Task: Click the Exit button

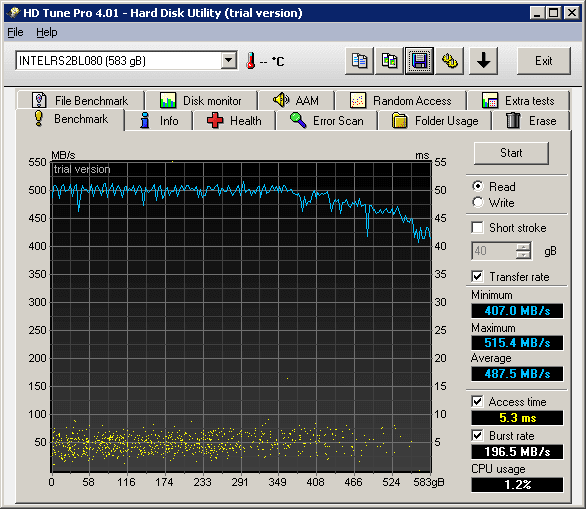Action: 544,61
